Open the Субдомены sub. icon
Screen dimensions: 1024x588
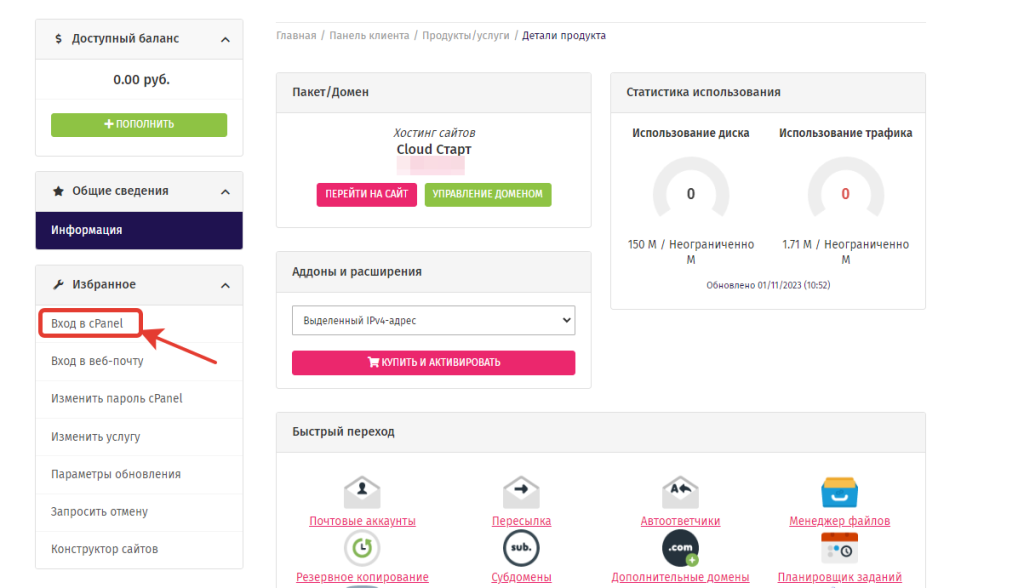[521, 548]
